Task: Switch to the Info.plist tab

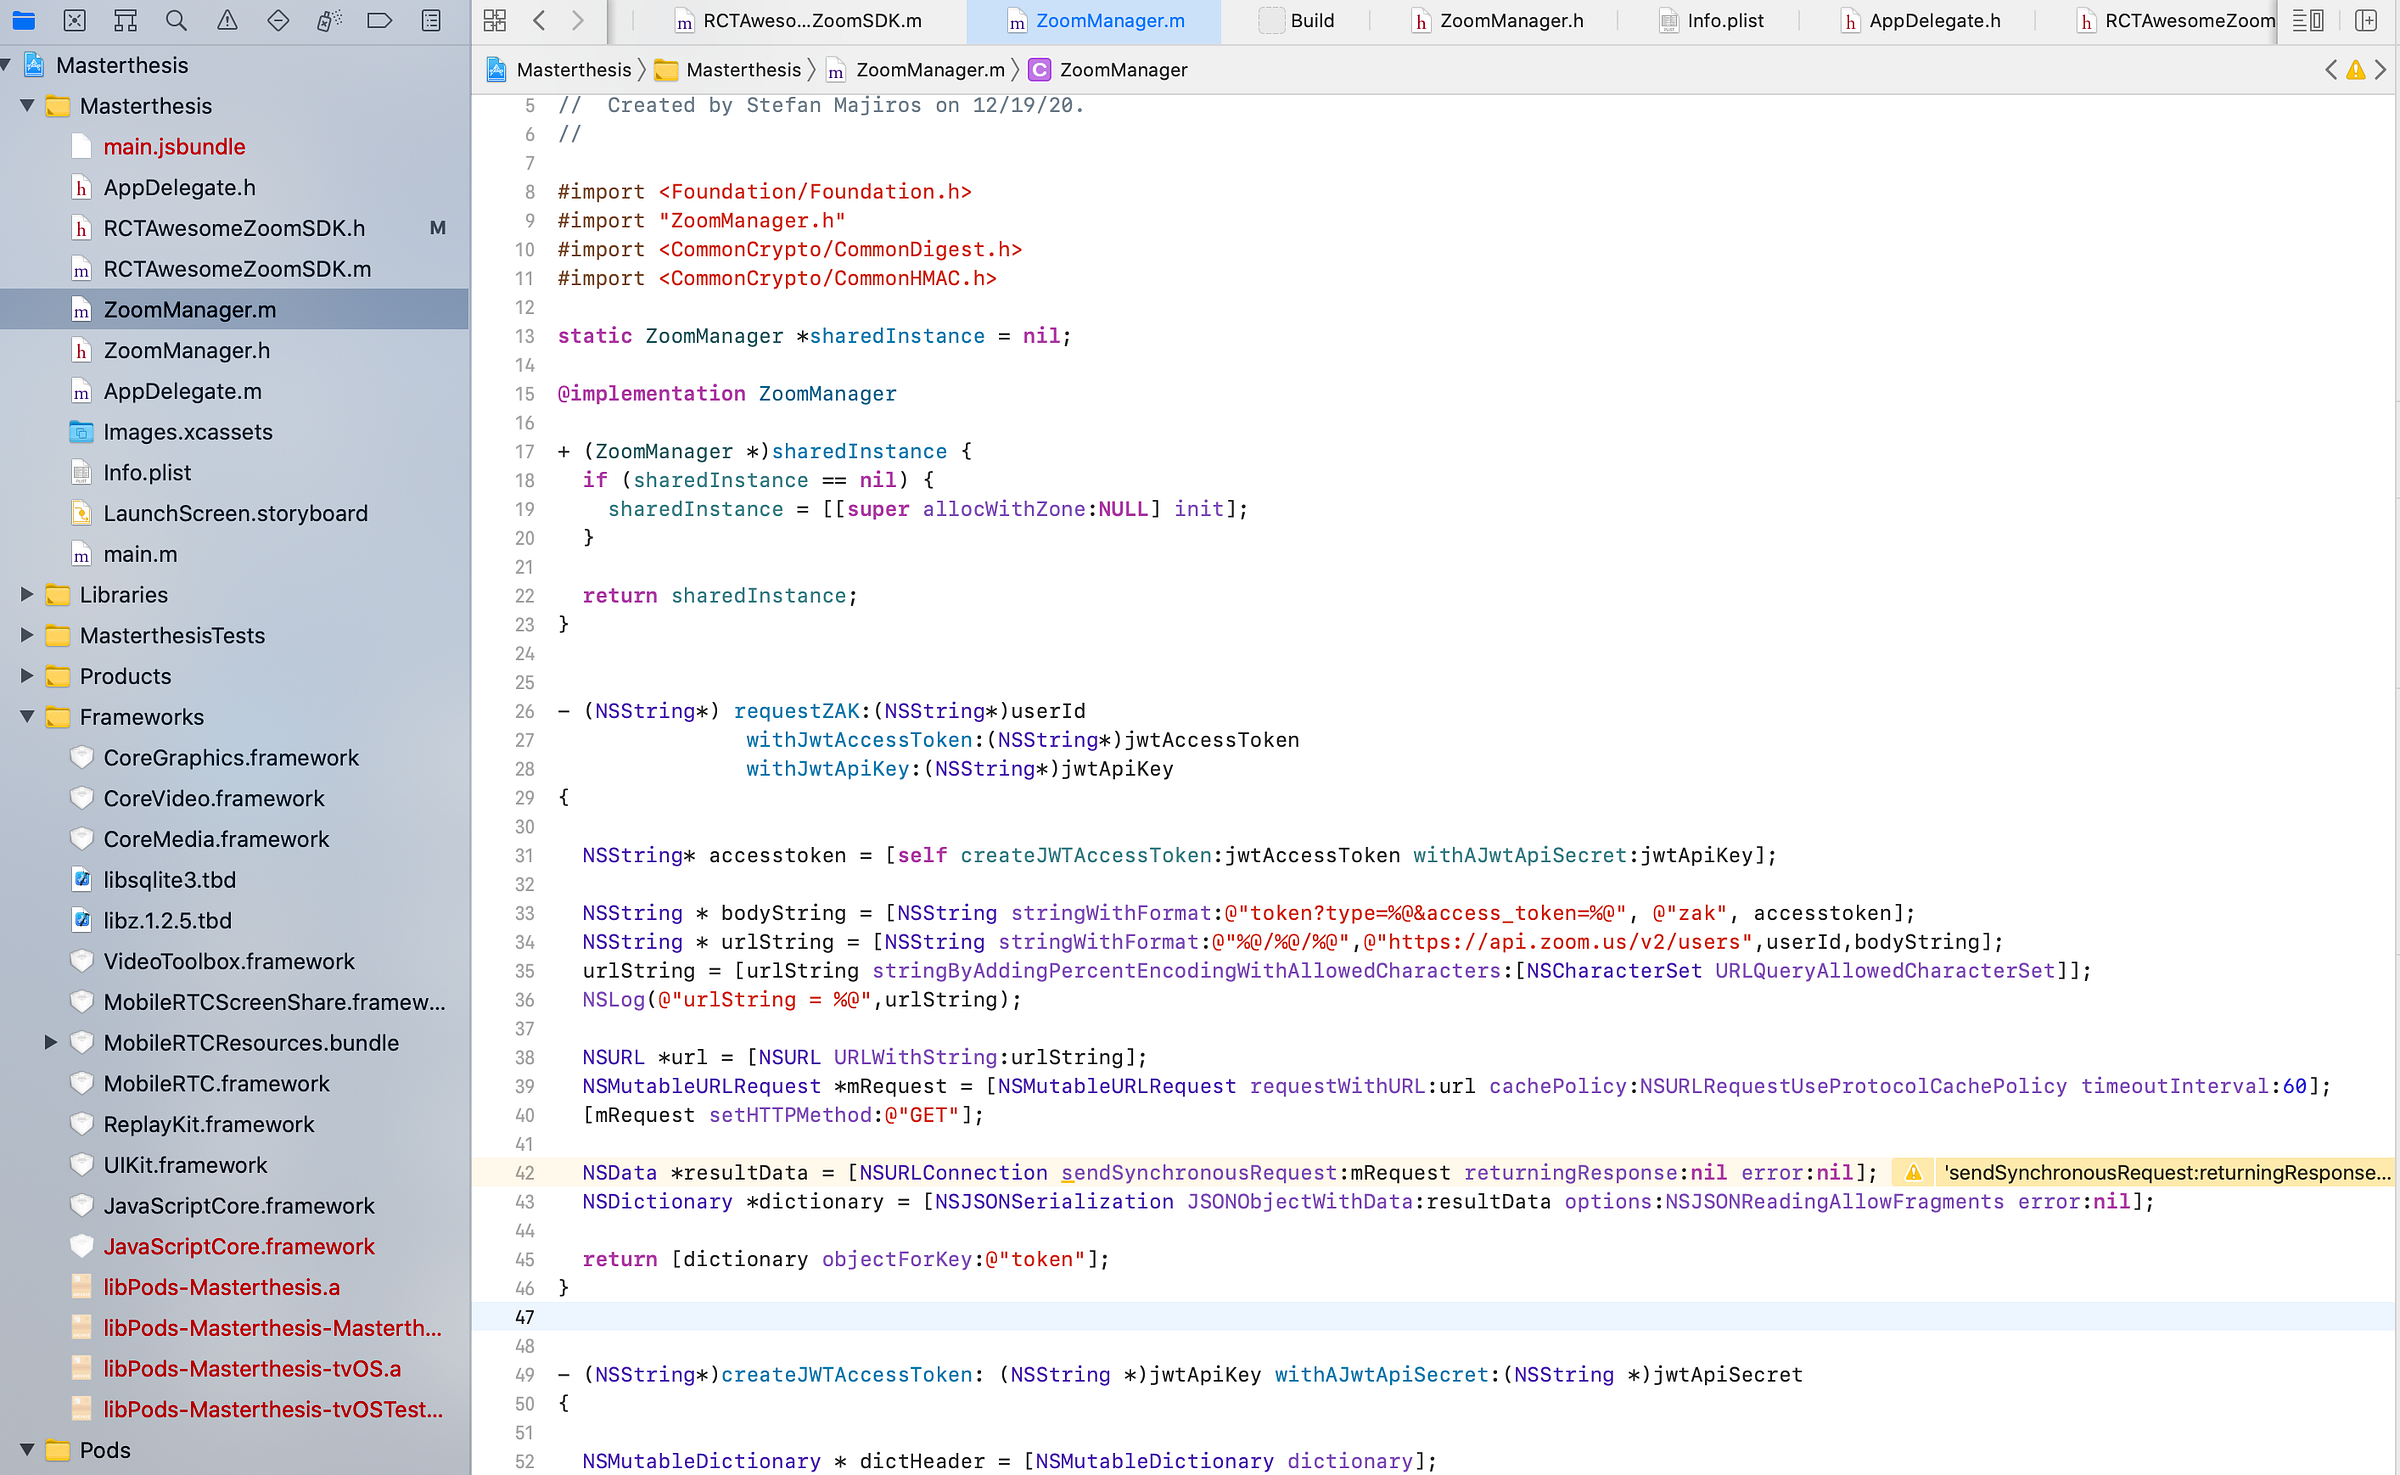Action: point(1724,20)
